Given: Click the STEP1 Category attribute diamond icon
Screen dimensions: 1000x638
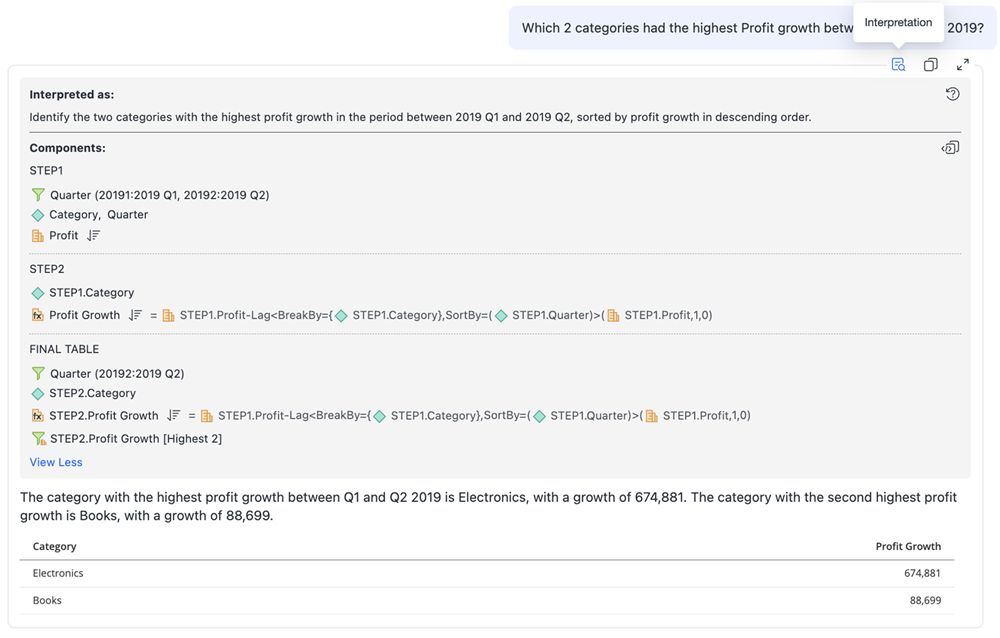Looking at the screenshot, I should [38, 215].
